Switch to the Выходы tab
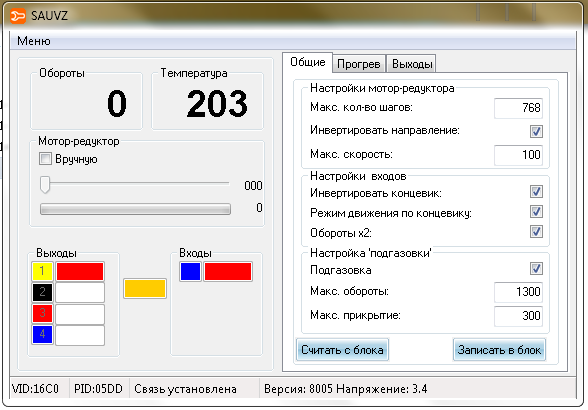The width and height of the screenshot is (588, 410). coord(412,64)
